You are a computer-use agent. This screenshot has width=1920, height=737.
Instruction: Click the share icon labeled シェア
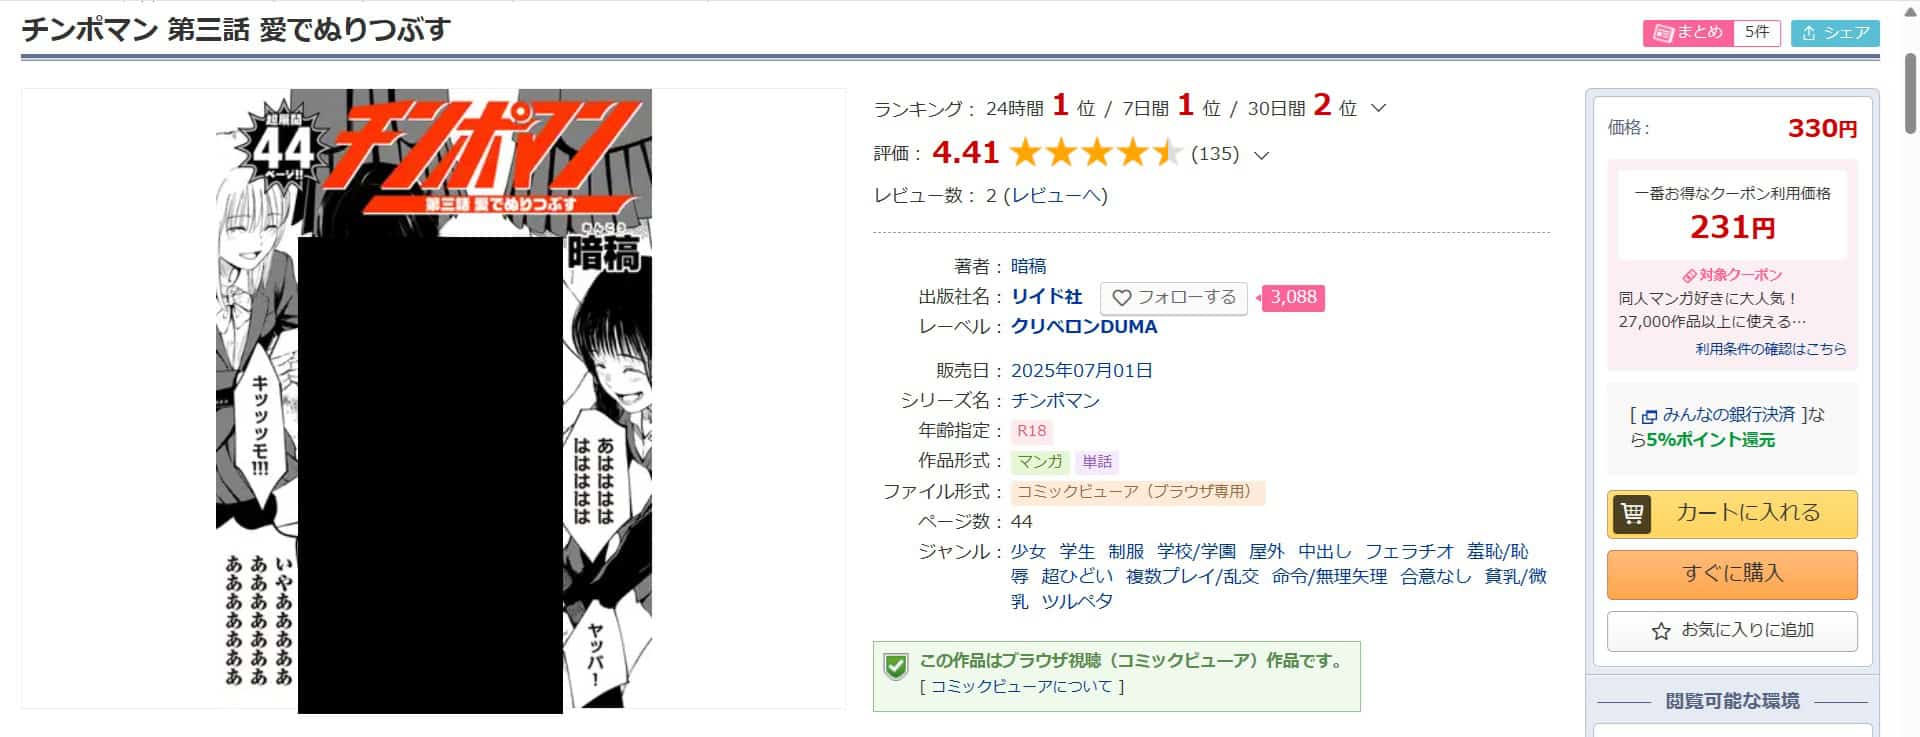click(1809, 33)
